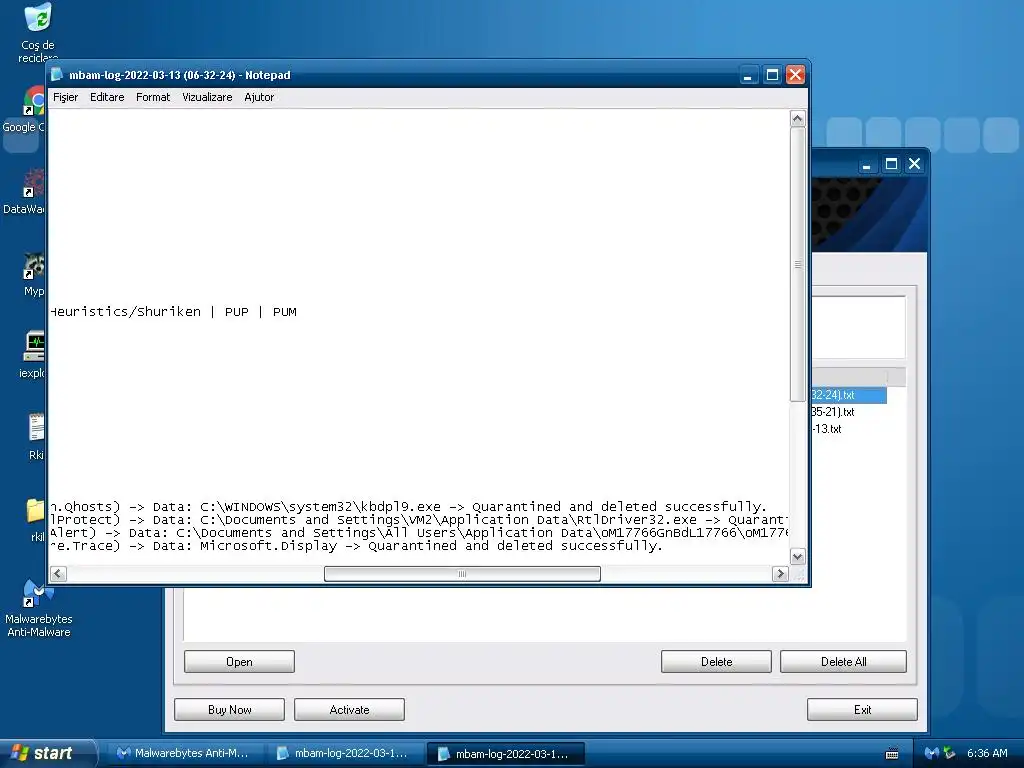Click the Notepad vertical scrollbar thumb
The height and width of the screenshot is (768, 1024).
tap(797, 264)
